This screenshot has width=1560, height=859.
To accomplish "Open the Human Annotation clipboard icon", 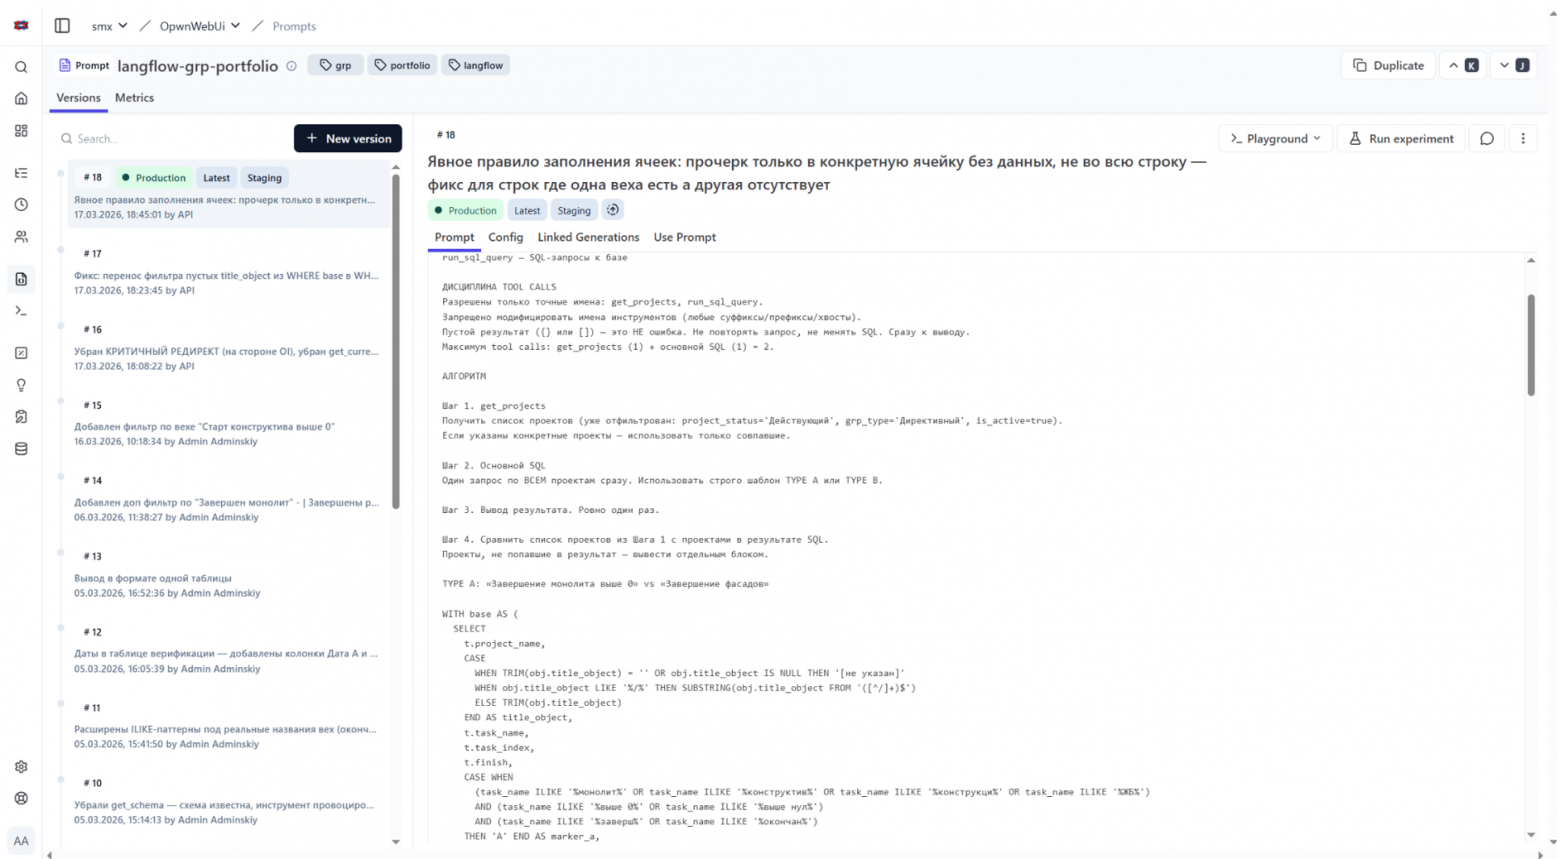I will 21,417.
